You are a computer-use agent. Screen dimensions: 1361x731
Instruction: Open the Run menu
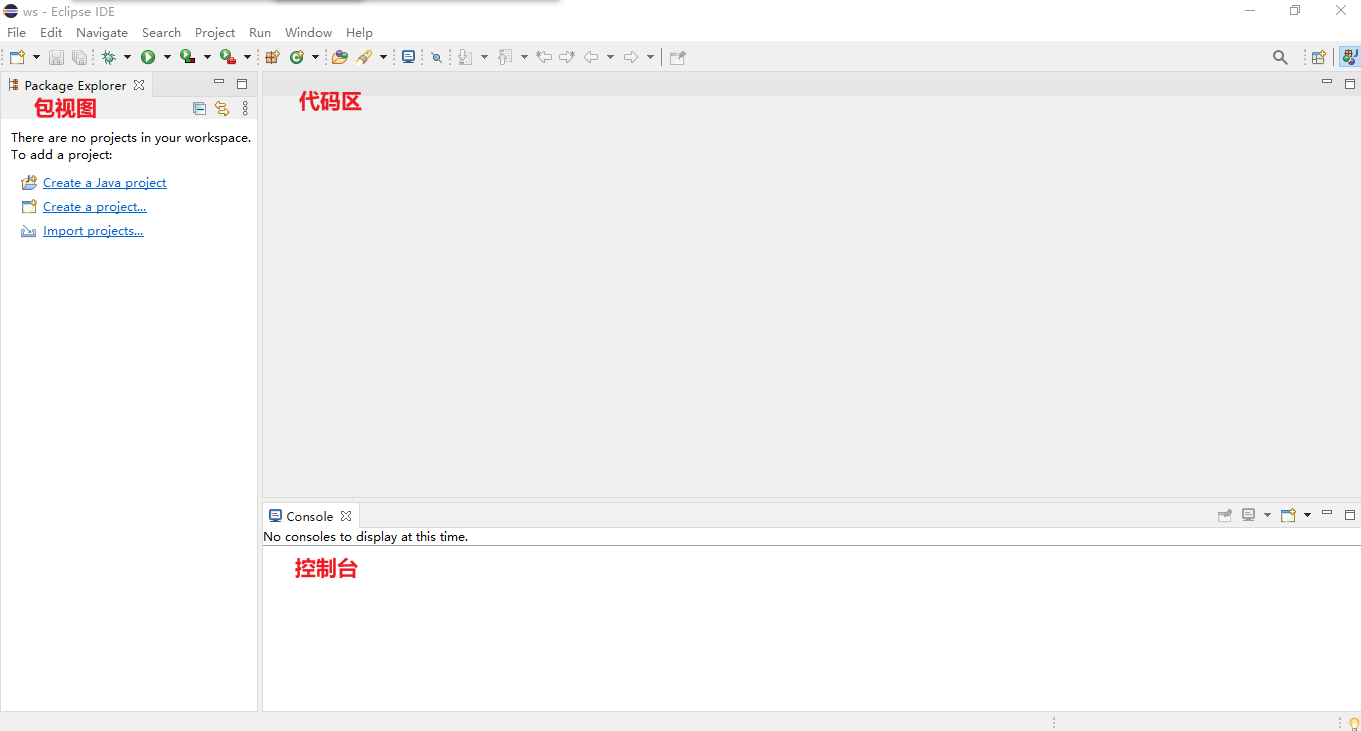260,32
